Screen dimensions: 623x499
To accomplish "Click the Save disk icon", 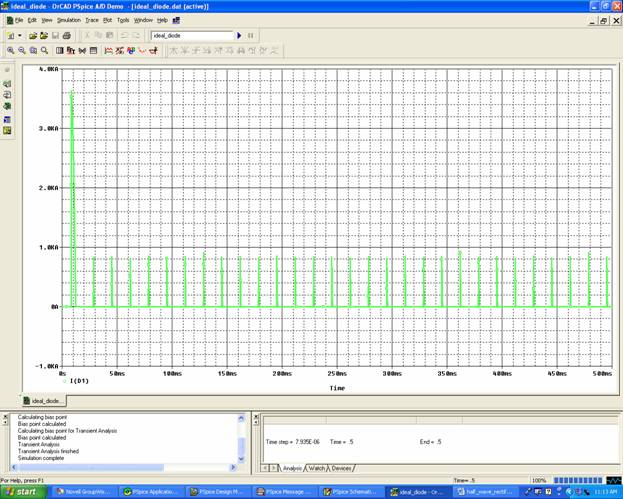I will tap(56, 36).
